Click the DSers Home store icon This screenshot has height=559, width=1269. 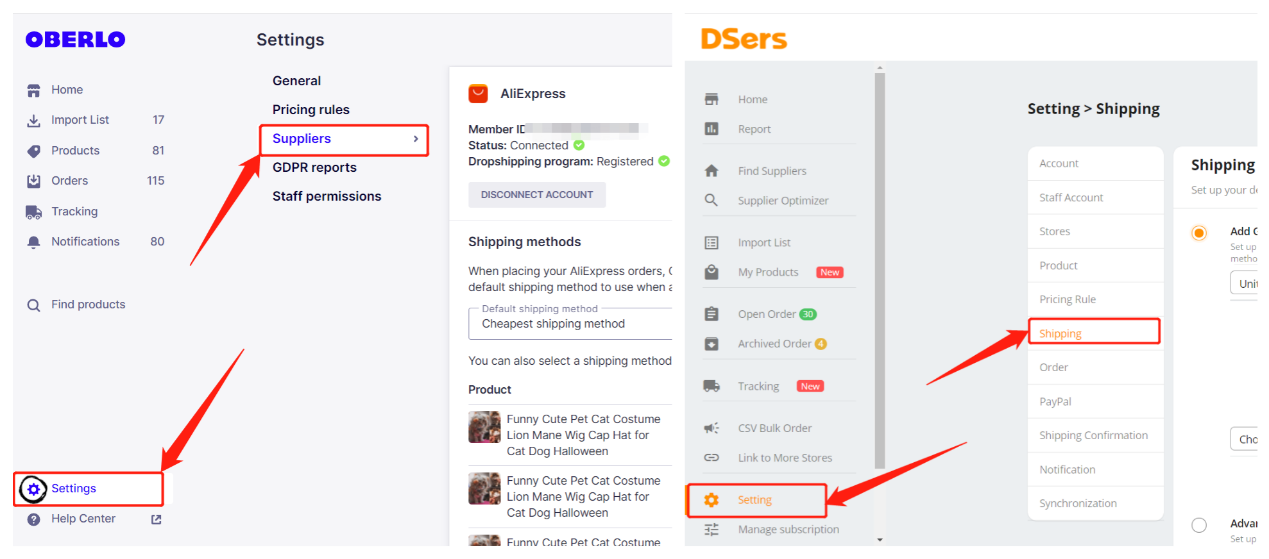(x=712, y=100)
